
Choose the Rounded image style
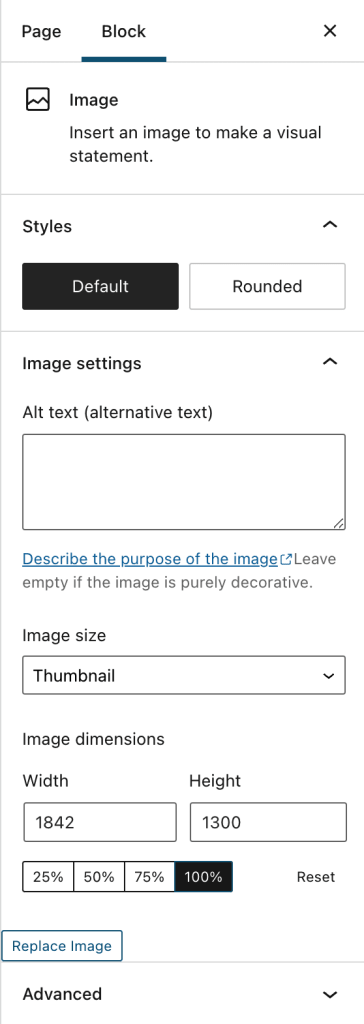point(267,286)
